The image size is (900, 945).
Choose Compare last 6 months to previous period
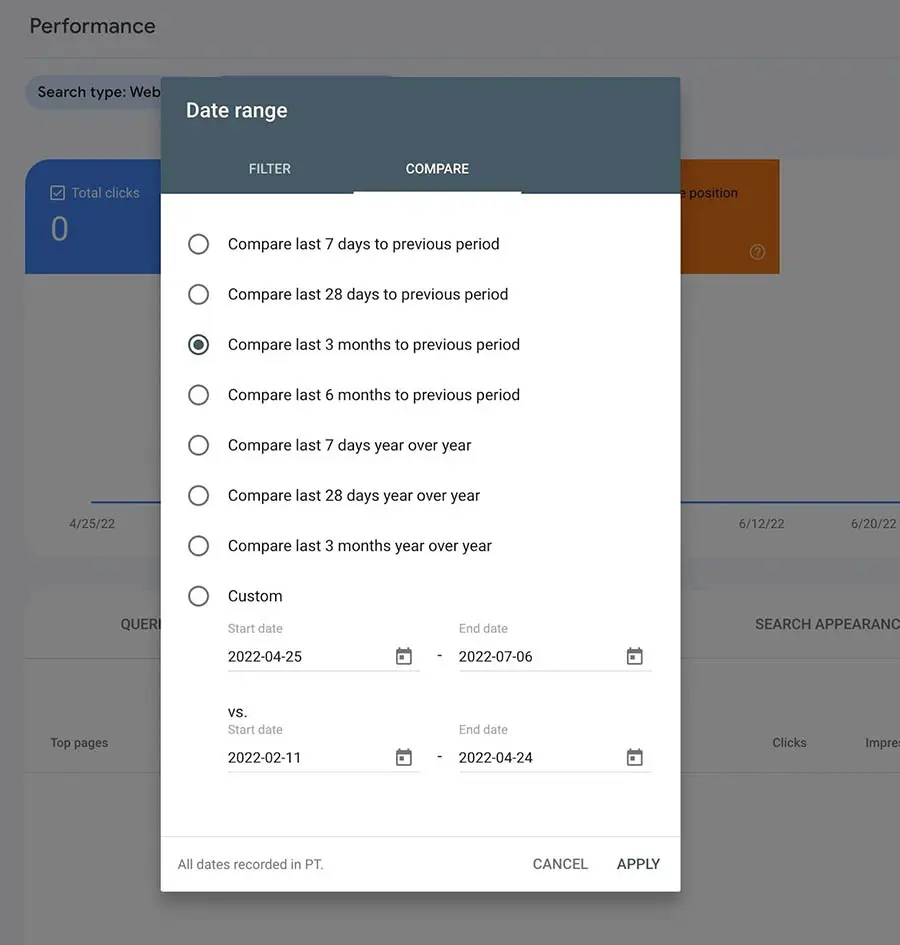pos(199,395)
